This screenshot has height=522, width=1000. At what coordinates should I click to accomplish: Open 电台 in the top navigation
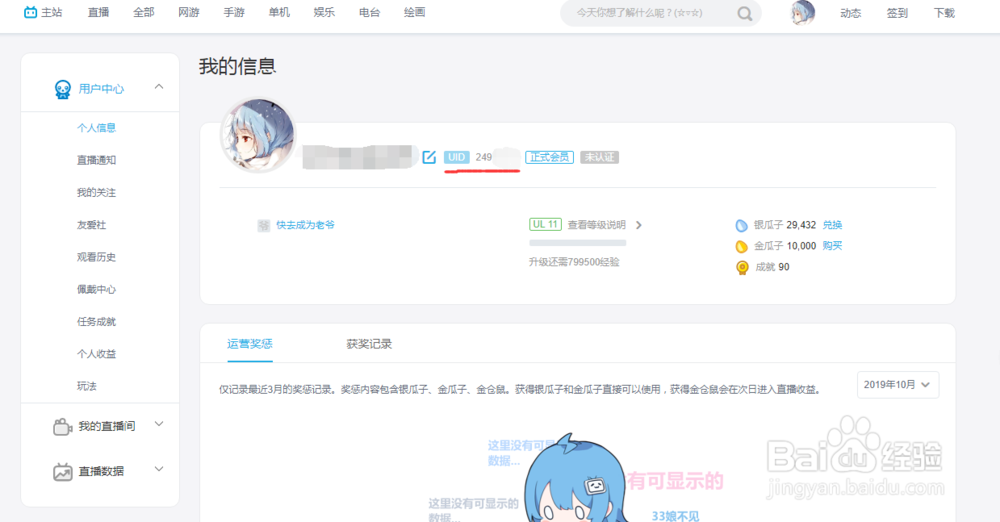click(369, 12)
